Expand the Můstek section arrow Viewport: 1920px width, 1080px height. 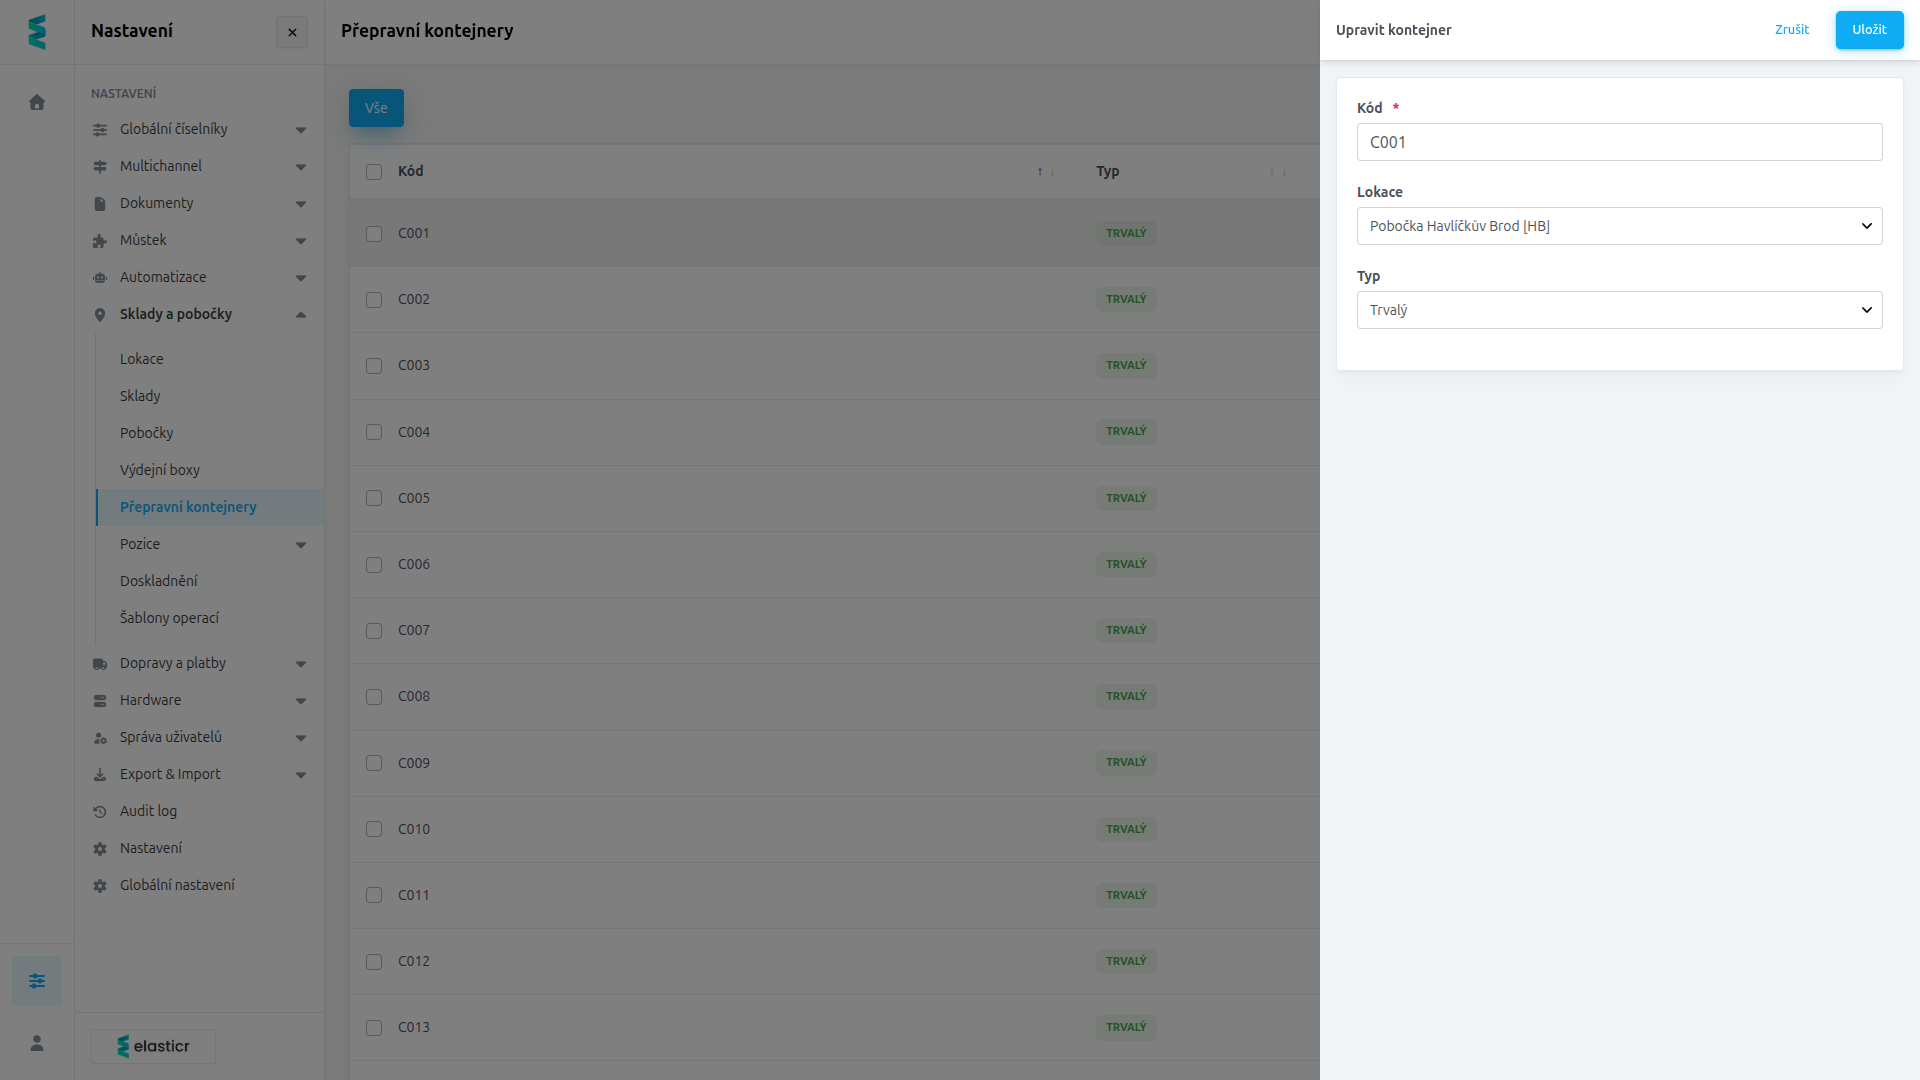(301, 241)
